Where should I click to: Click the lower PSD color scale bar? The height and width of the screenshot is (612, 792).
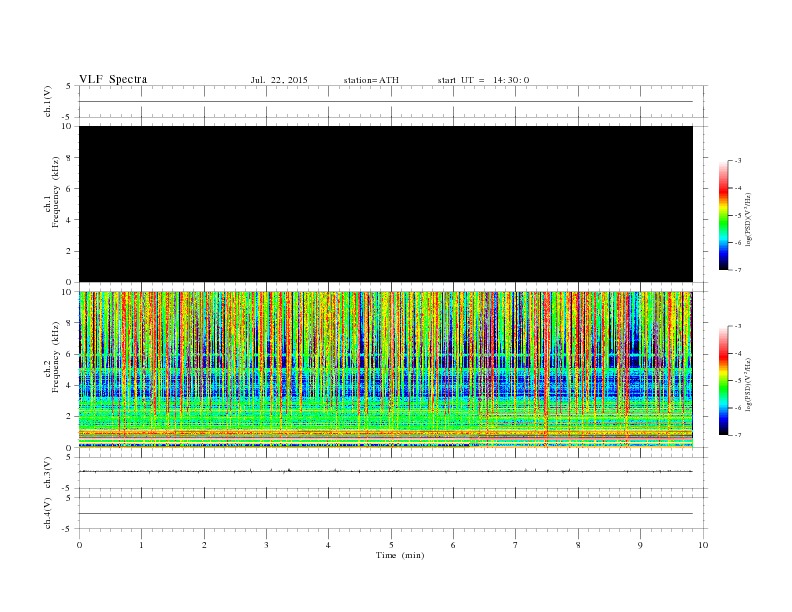click(724, 381)
